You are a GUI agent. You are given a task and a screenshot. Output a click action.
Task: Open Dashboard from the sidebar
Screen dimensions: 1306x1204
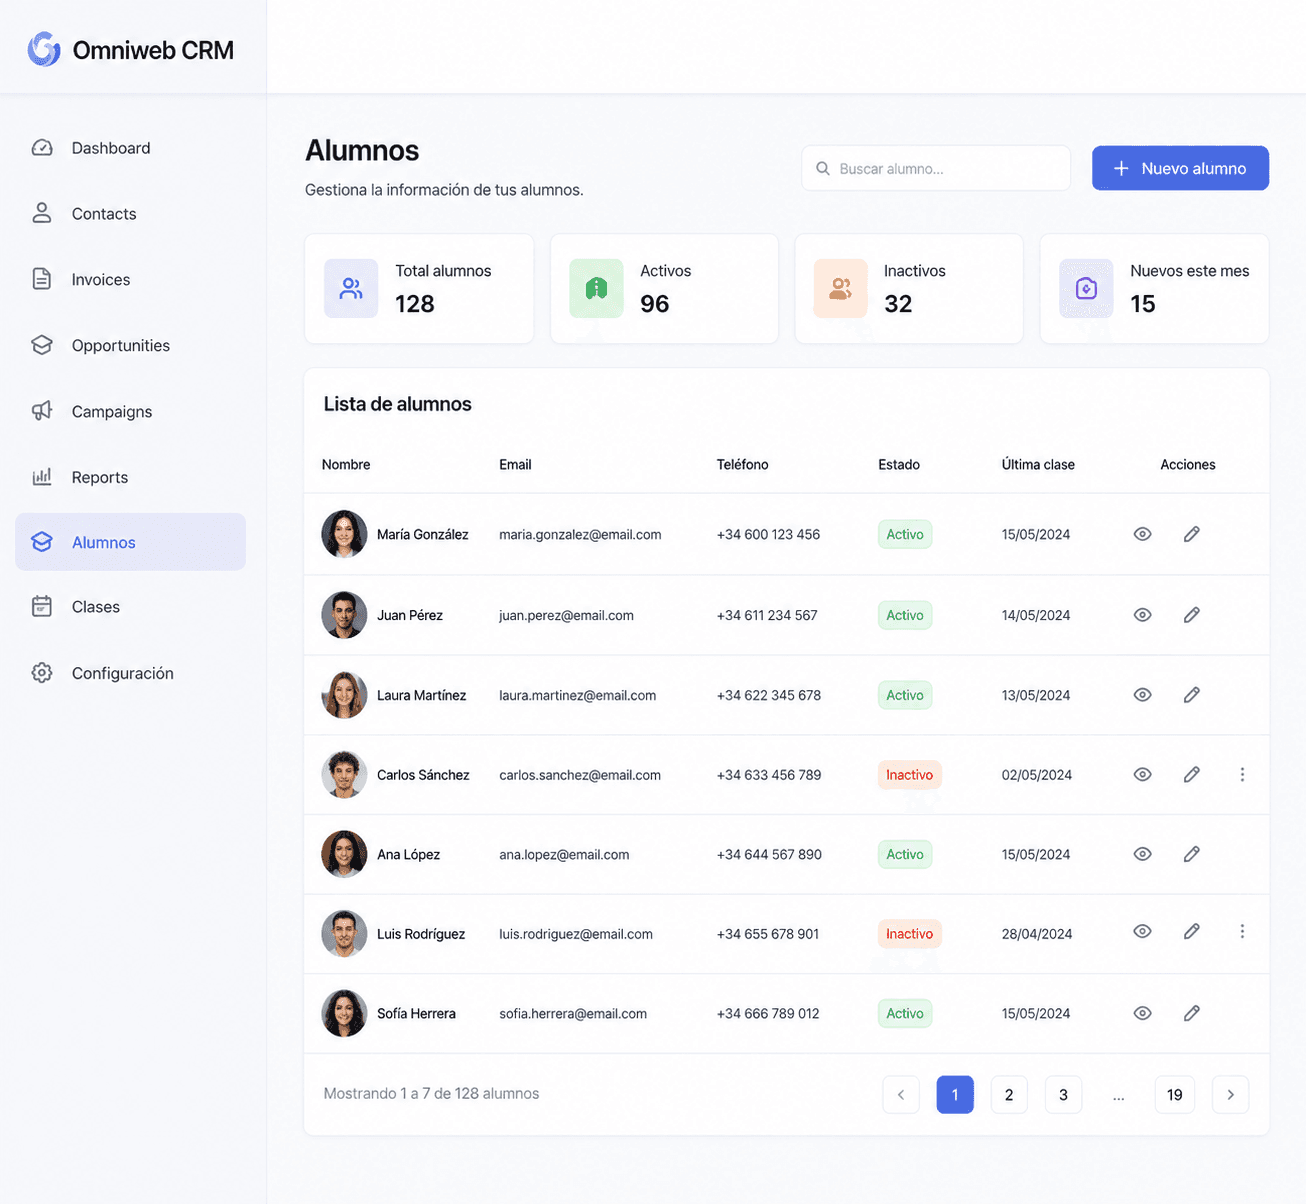(x=130, y=148)
